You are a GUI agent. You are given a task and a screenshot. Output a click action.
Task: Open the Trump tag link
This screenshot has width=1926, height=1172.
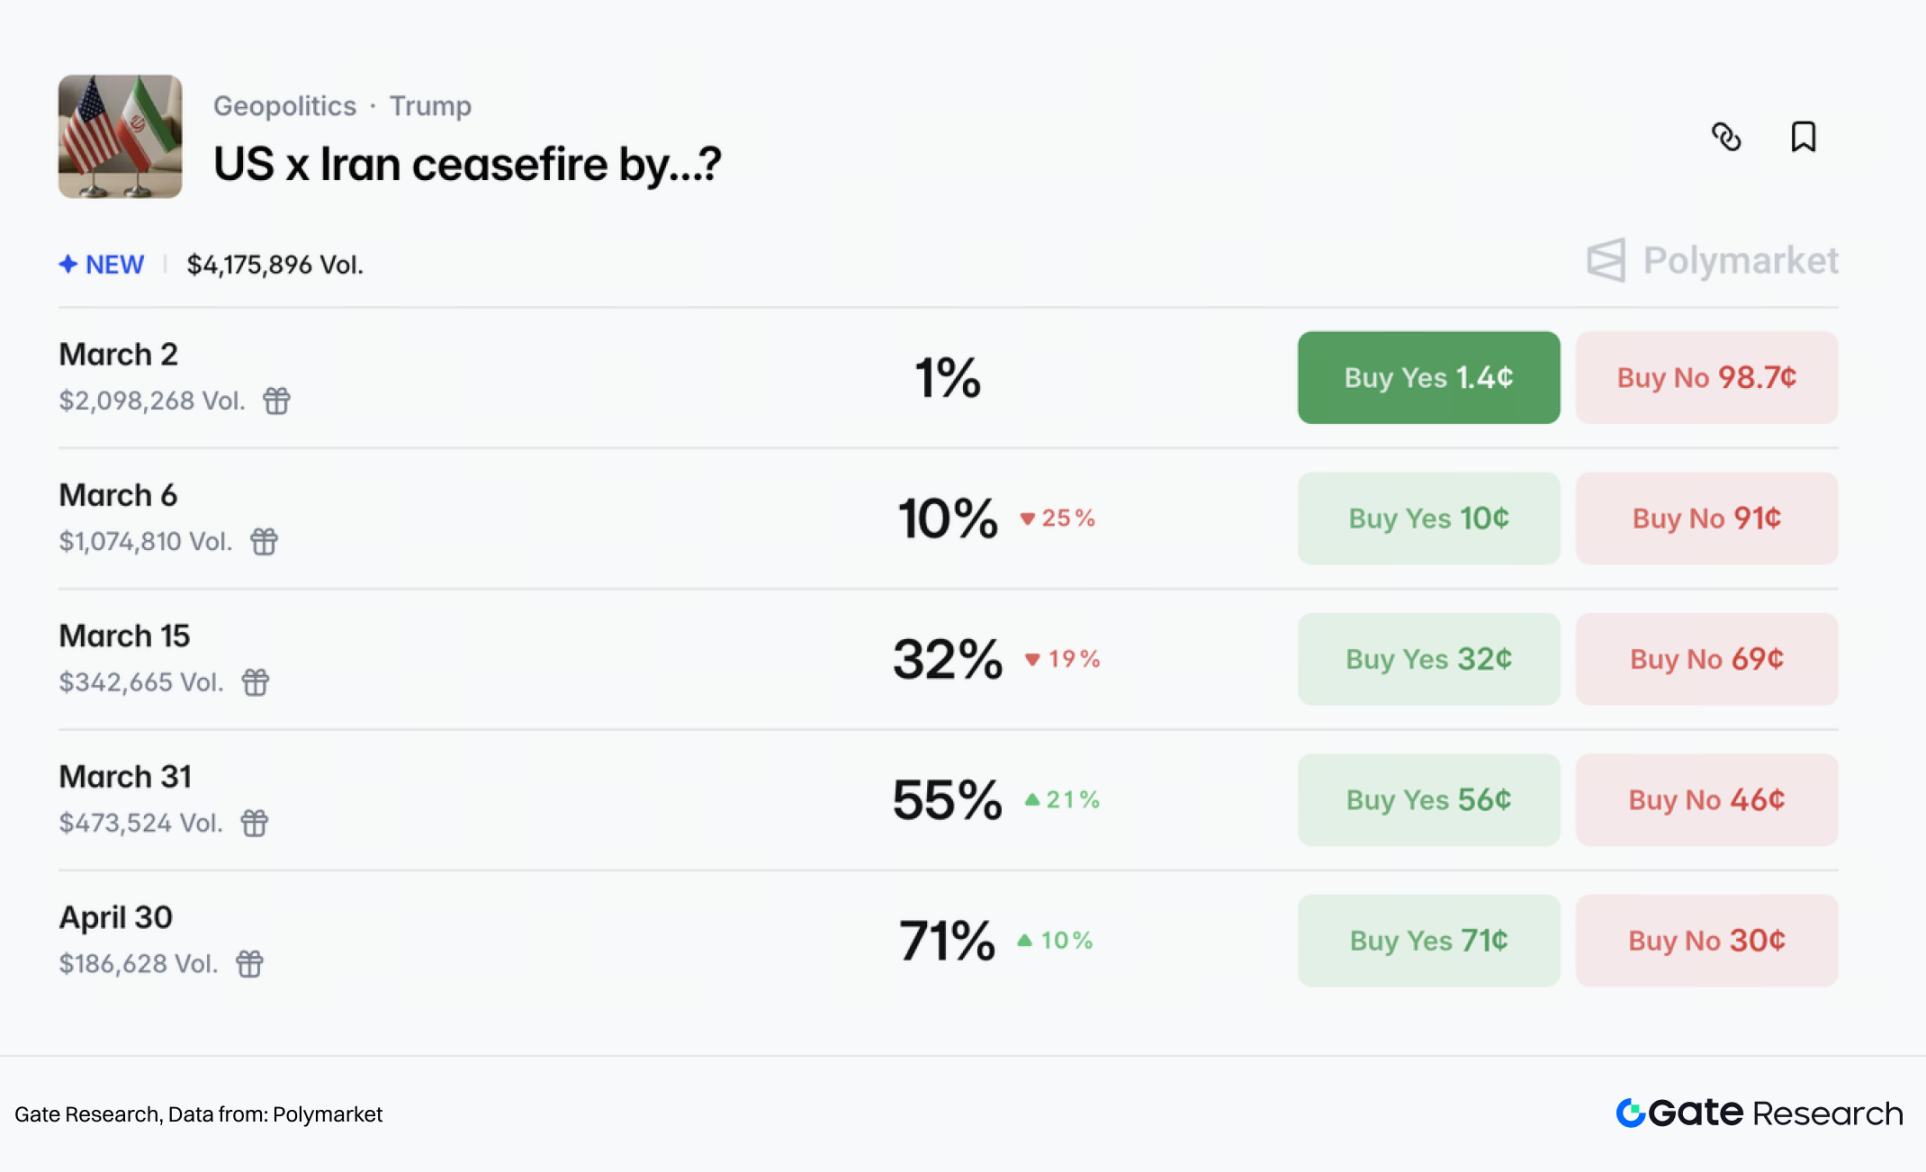[430, 106]
